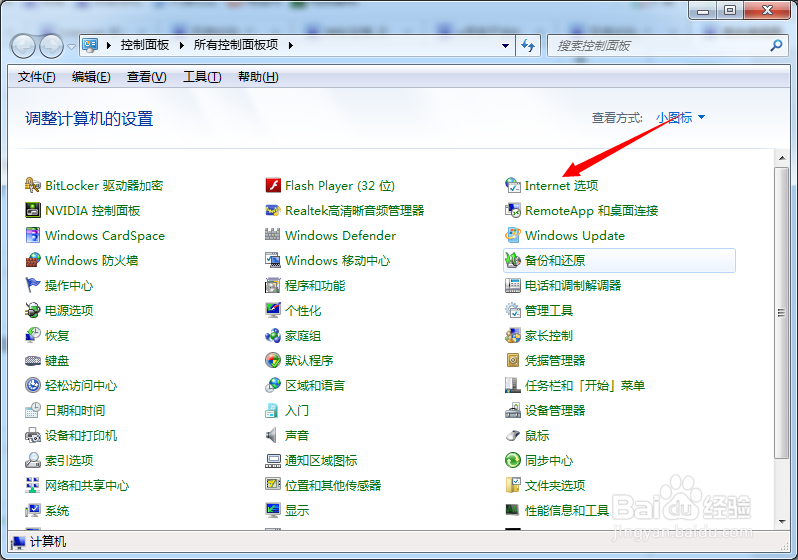Open the 查看方式 小图标 dropdown
This screenshot has height=560, width=798.
click(x=680, y=118)
